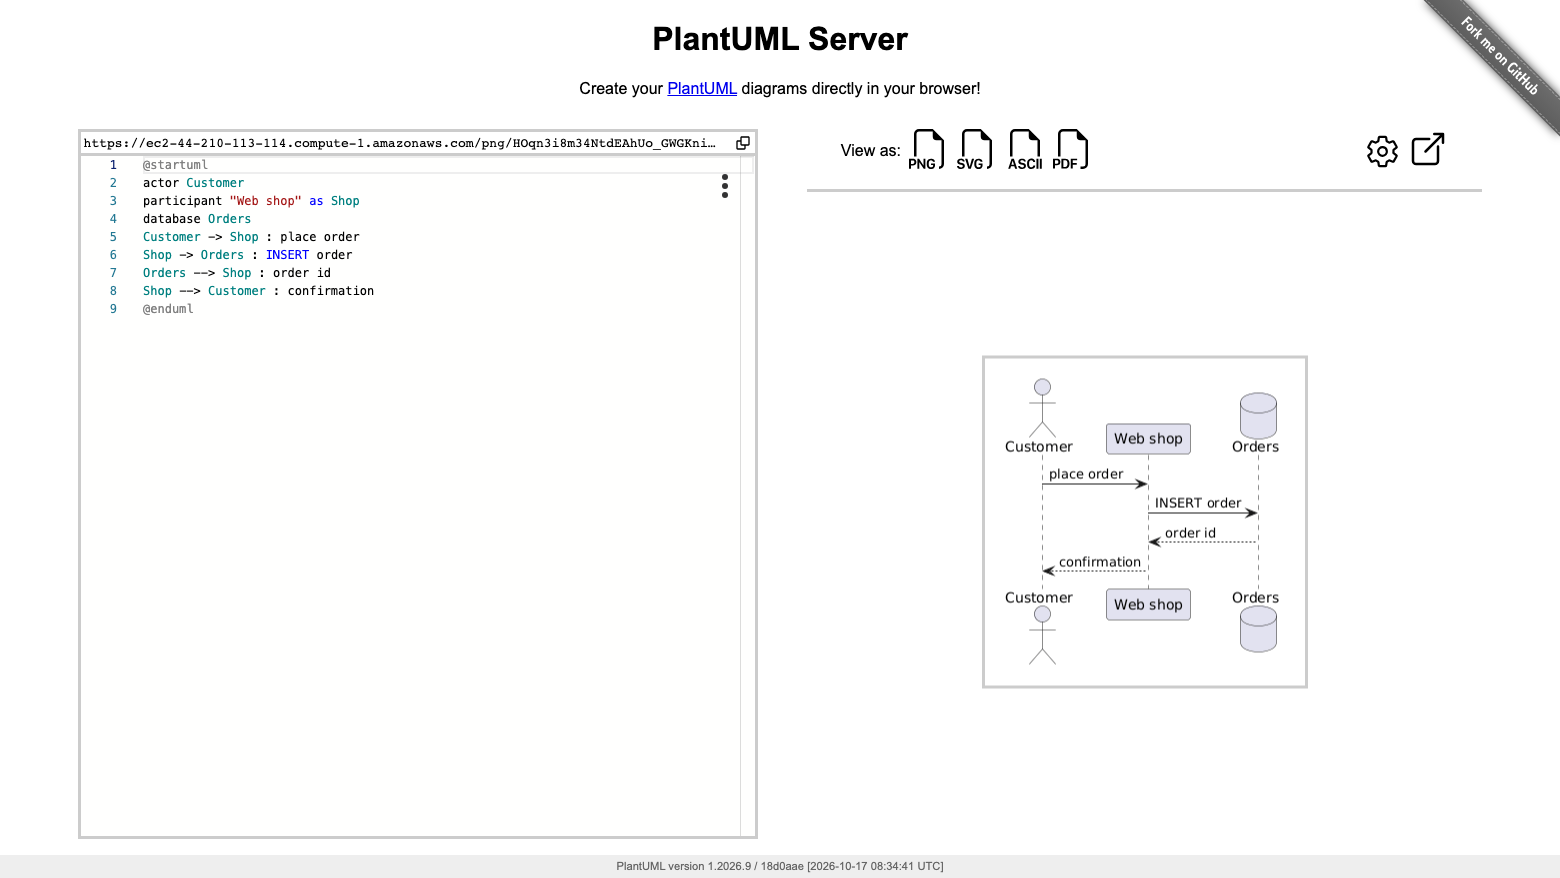Click the "place order" arrow label in diagram

click(1086, 474)
